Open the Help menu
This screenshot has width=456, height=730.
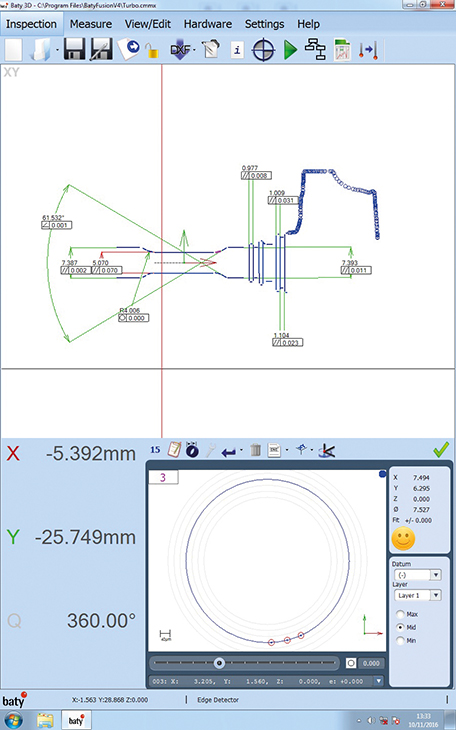(x=308, y=24)
